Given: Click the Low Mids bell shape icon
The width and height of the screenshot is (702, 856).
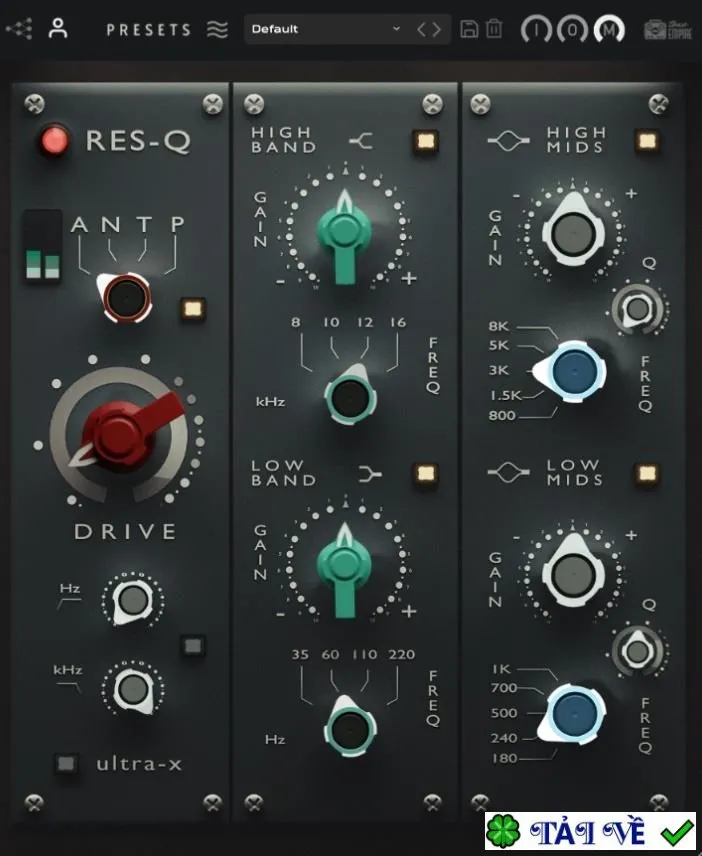Looking at the screenshot, I should (x=508, y=472).
